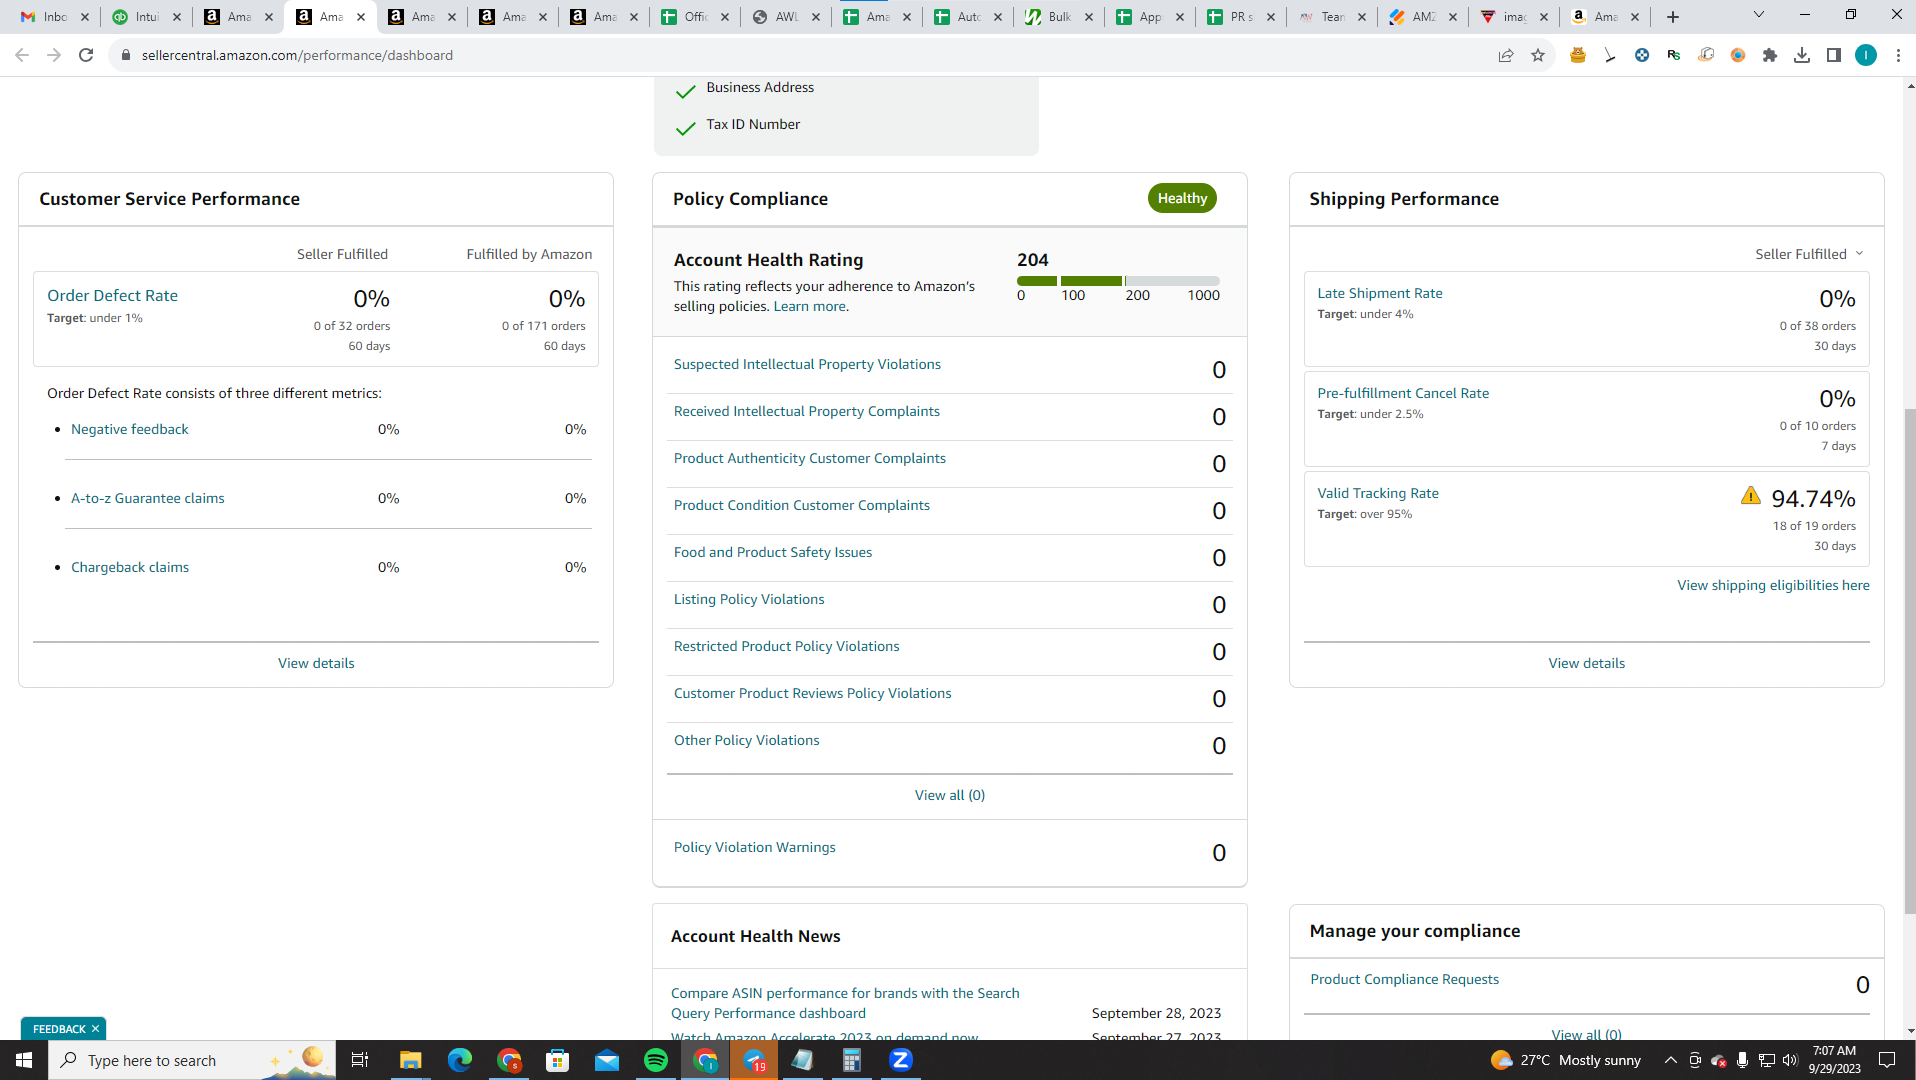Expand the Seller Fulfilled shipping dropdown
This screenshot has width=1916, height=1080.
coord(1809,254)
